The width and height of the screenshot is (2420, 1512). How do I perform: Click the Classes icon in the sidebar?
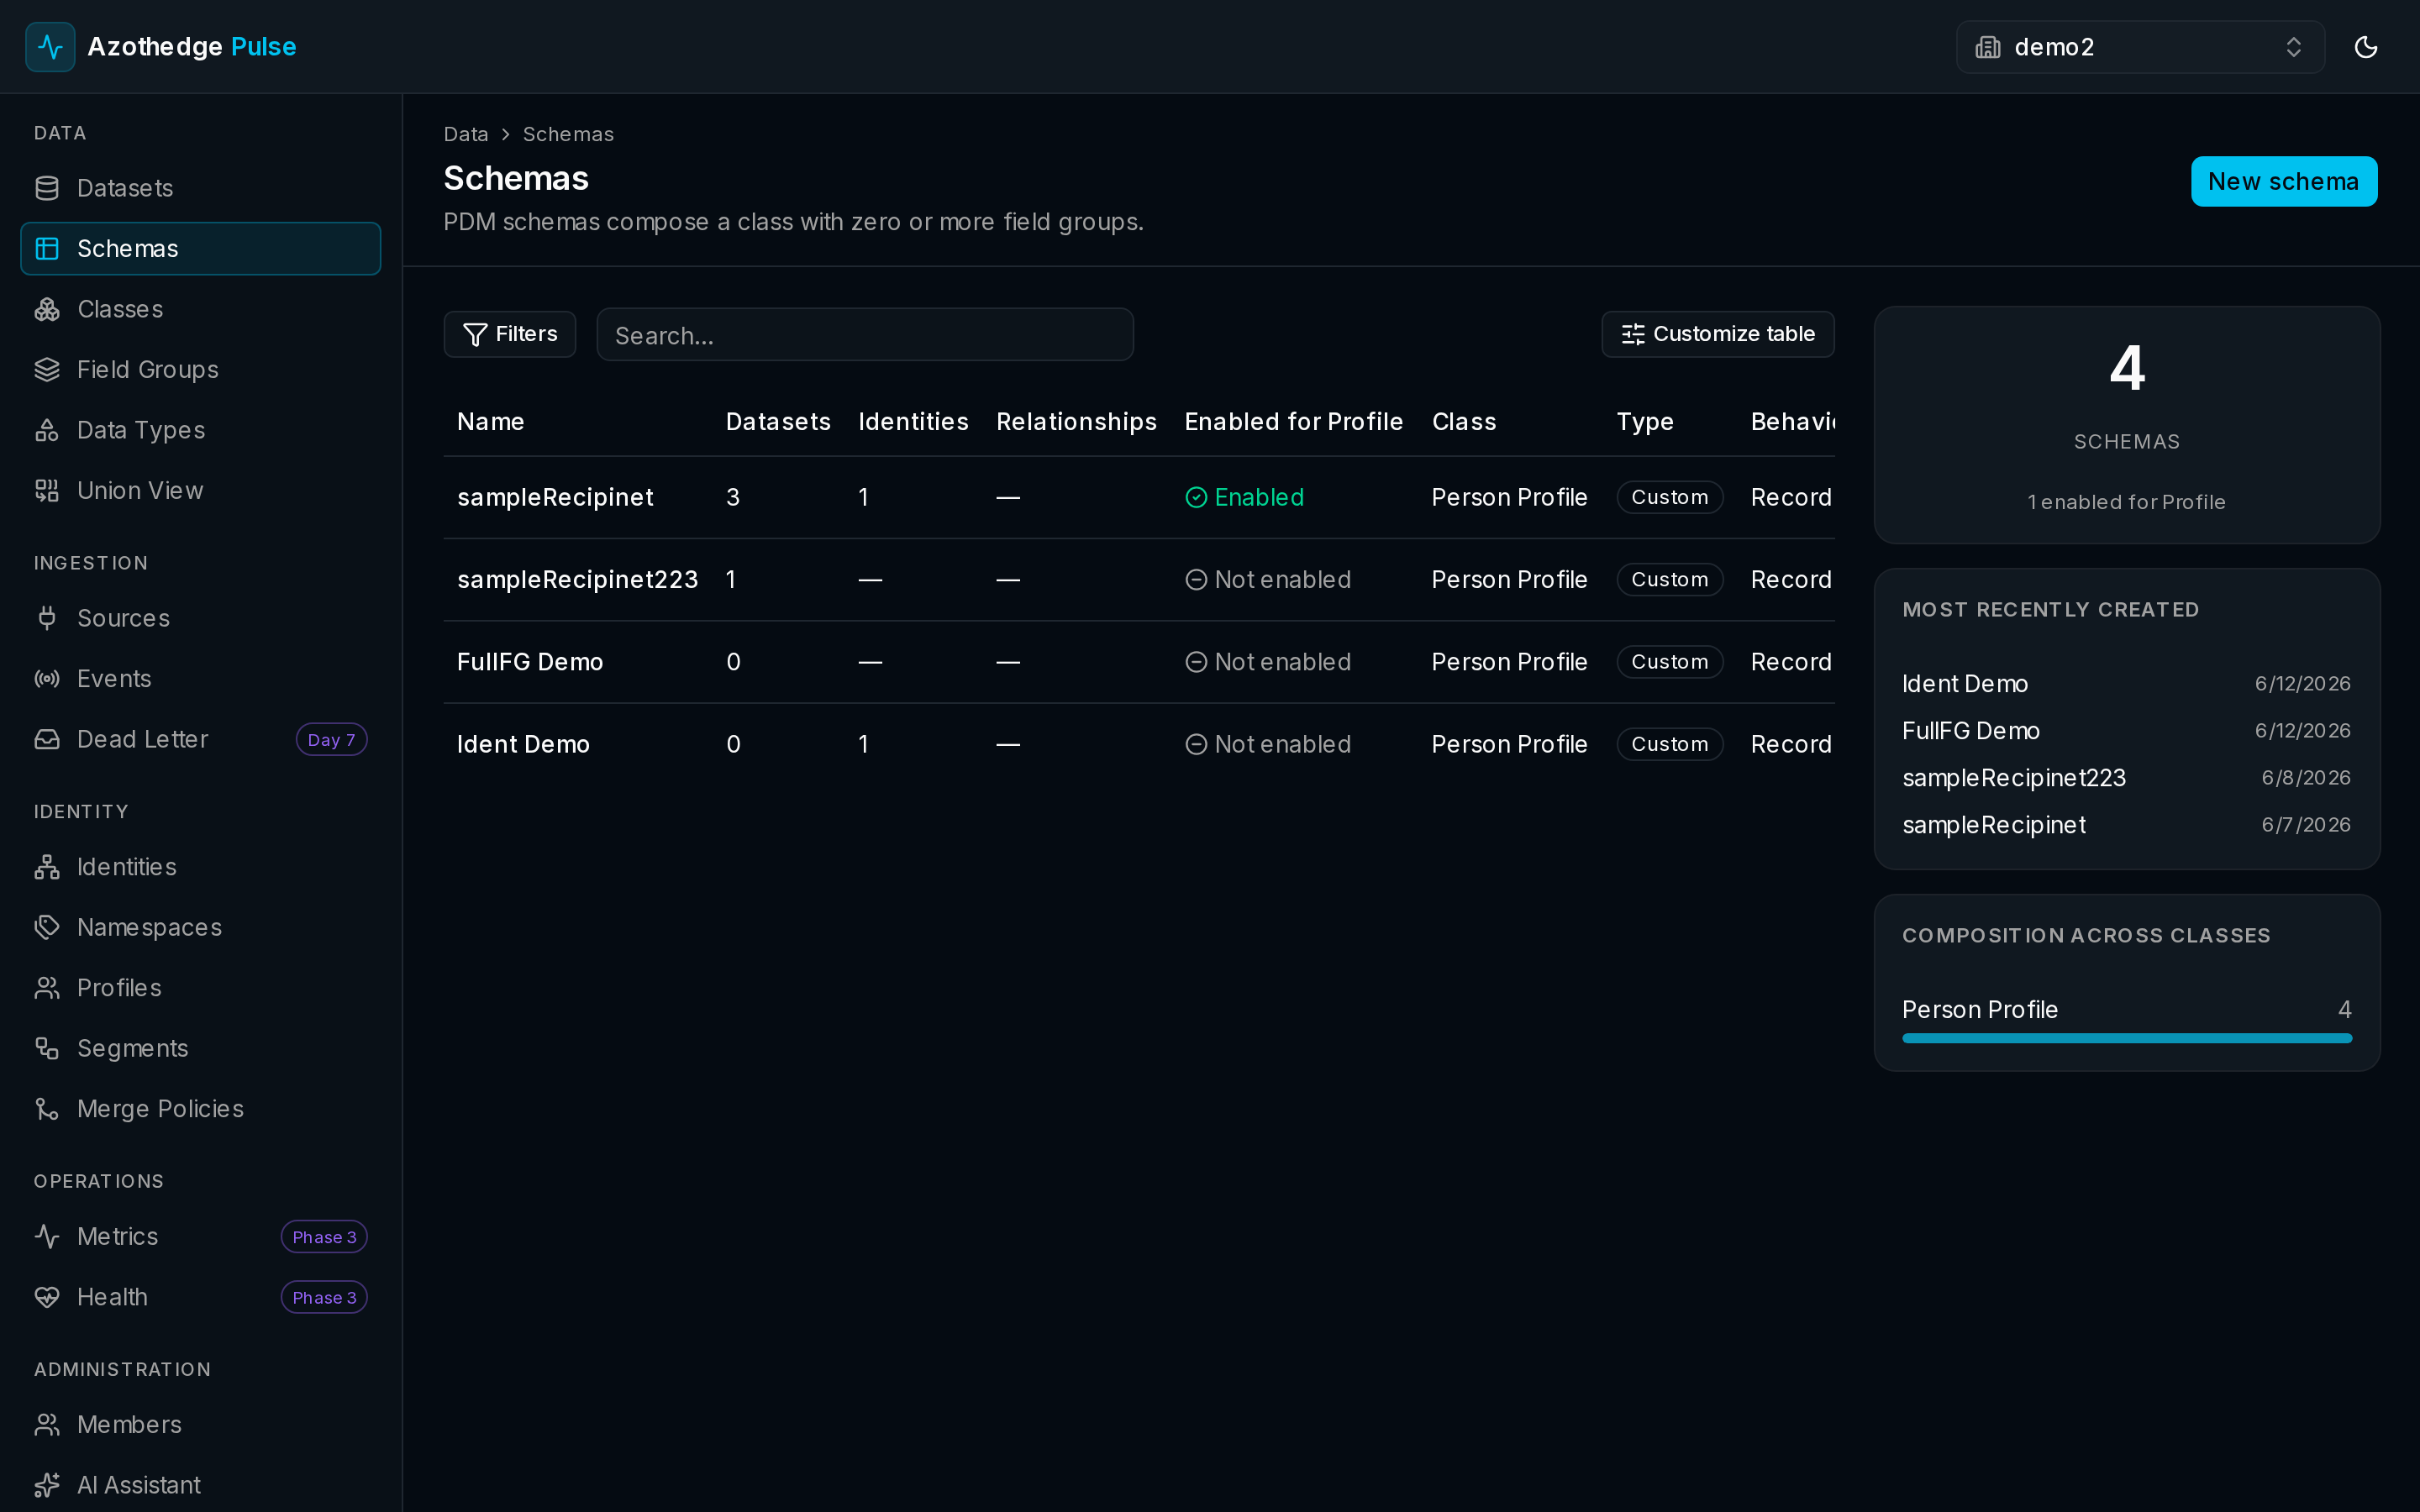47,309
